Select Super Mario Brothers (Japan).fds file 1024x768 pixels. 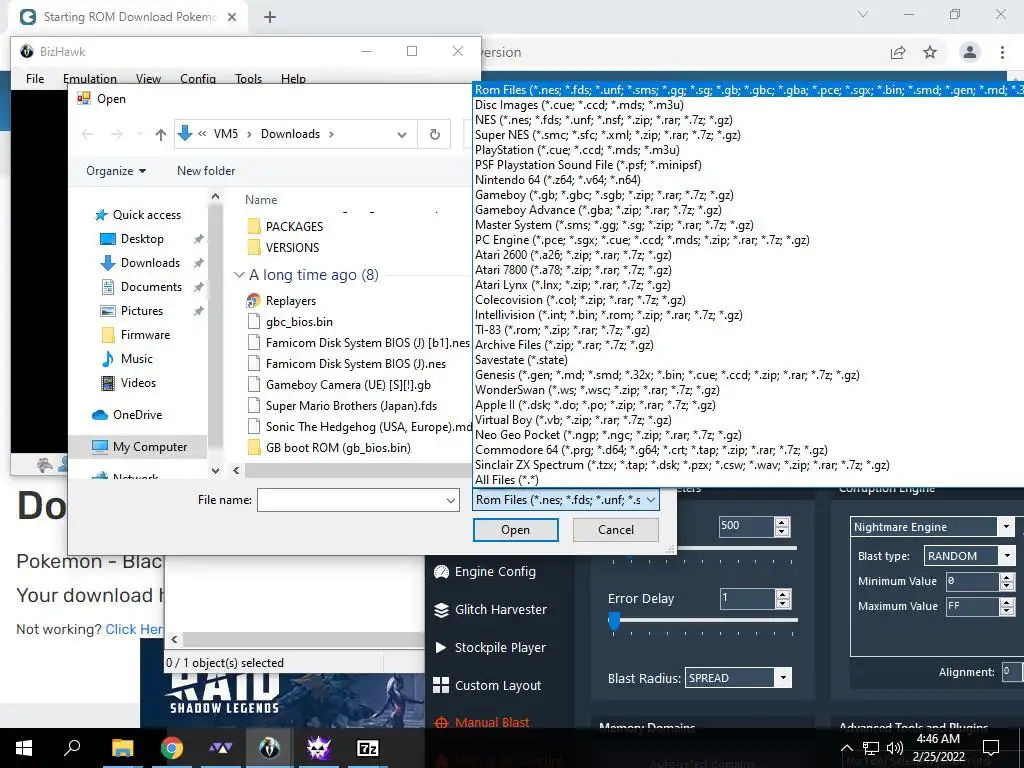pyautogui.click(x=351, y=406)
